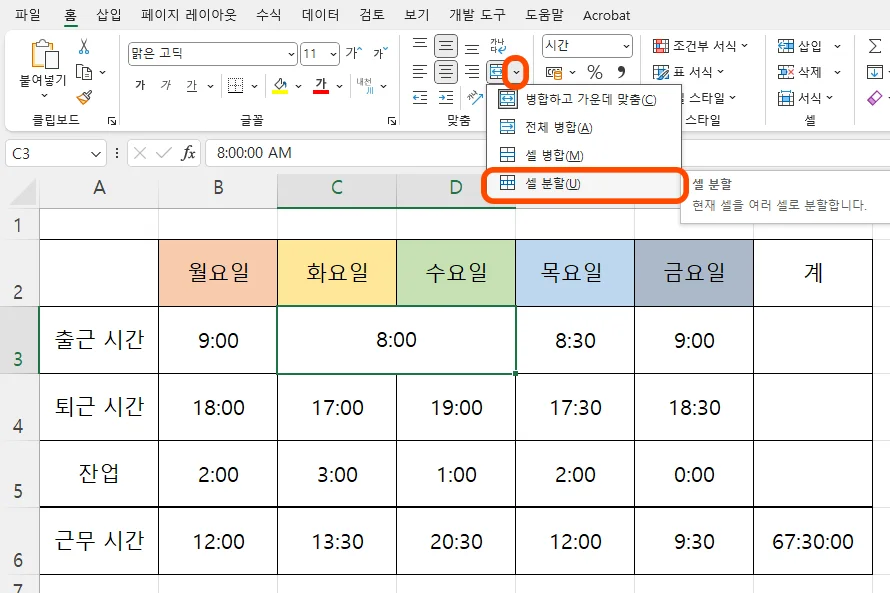Apply the red font color 가
The width and height of the screenshot is (890, 593).
pos(321,86)
